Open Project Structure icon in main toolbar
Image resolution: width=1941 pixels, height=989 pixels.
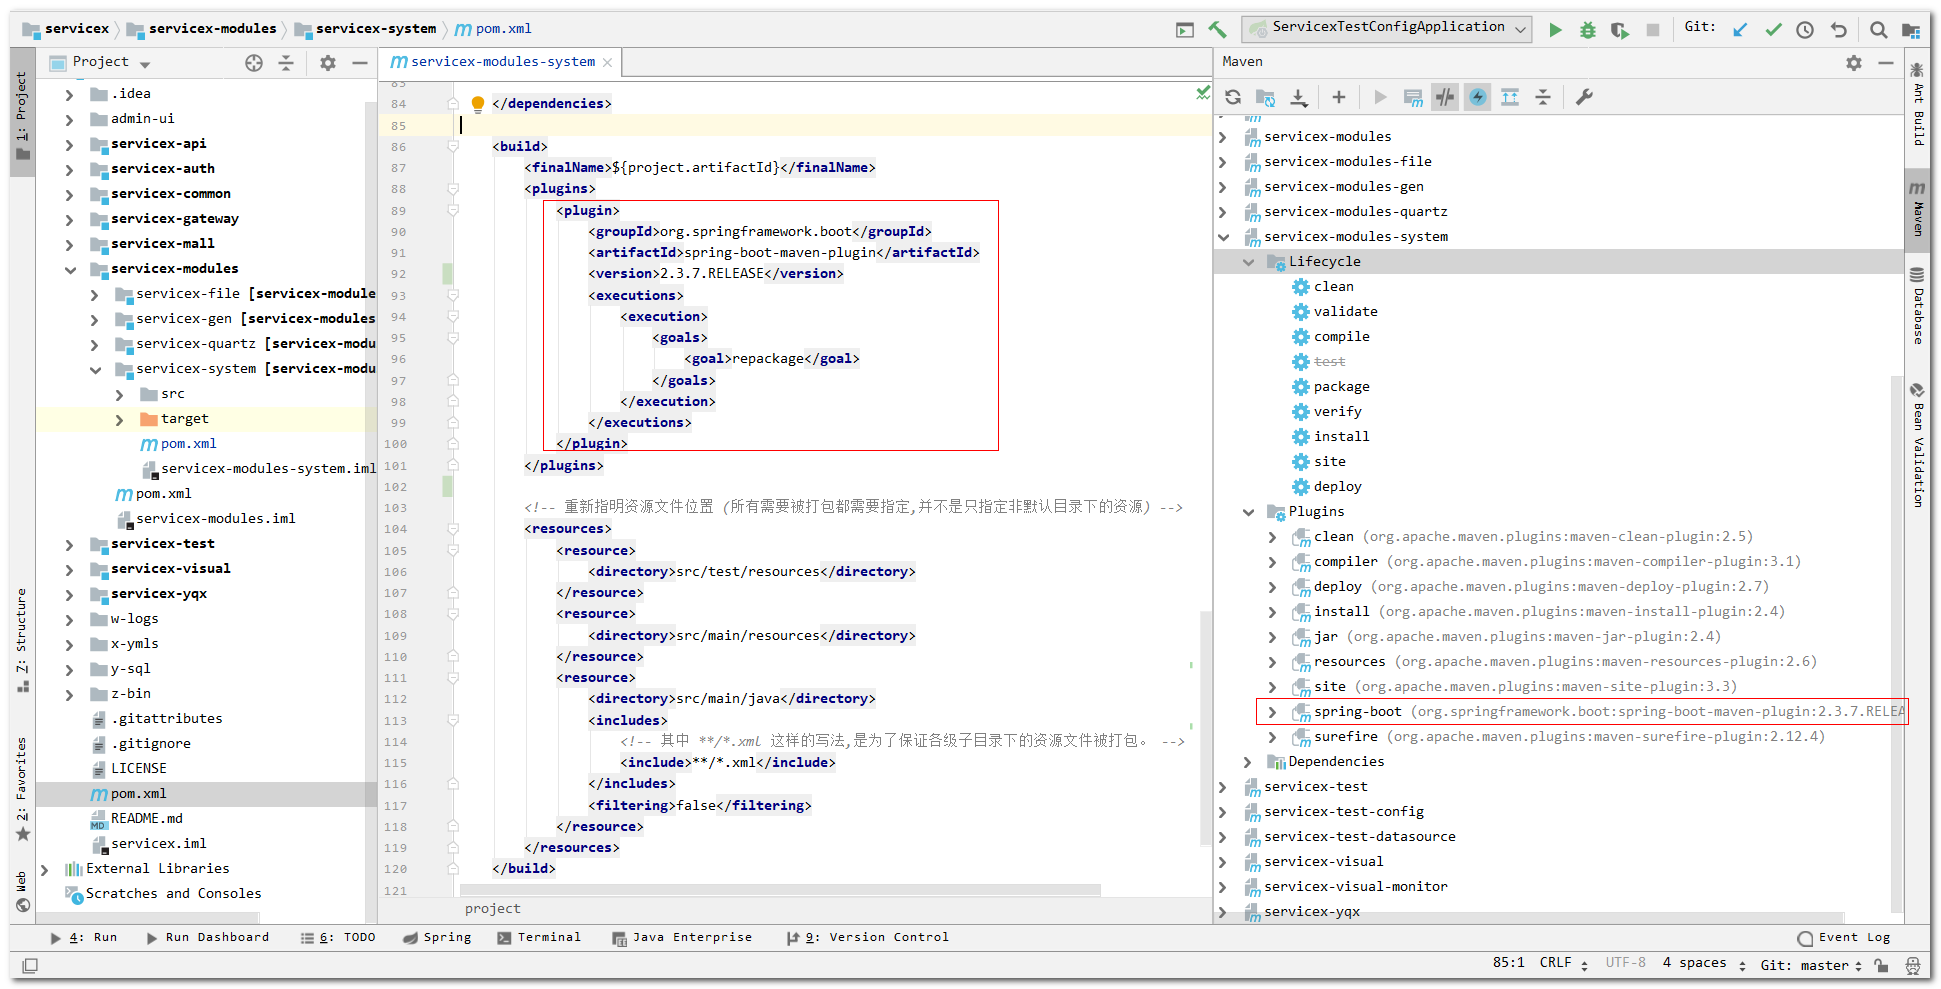pos(1911,30)
